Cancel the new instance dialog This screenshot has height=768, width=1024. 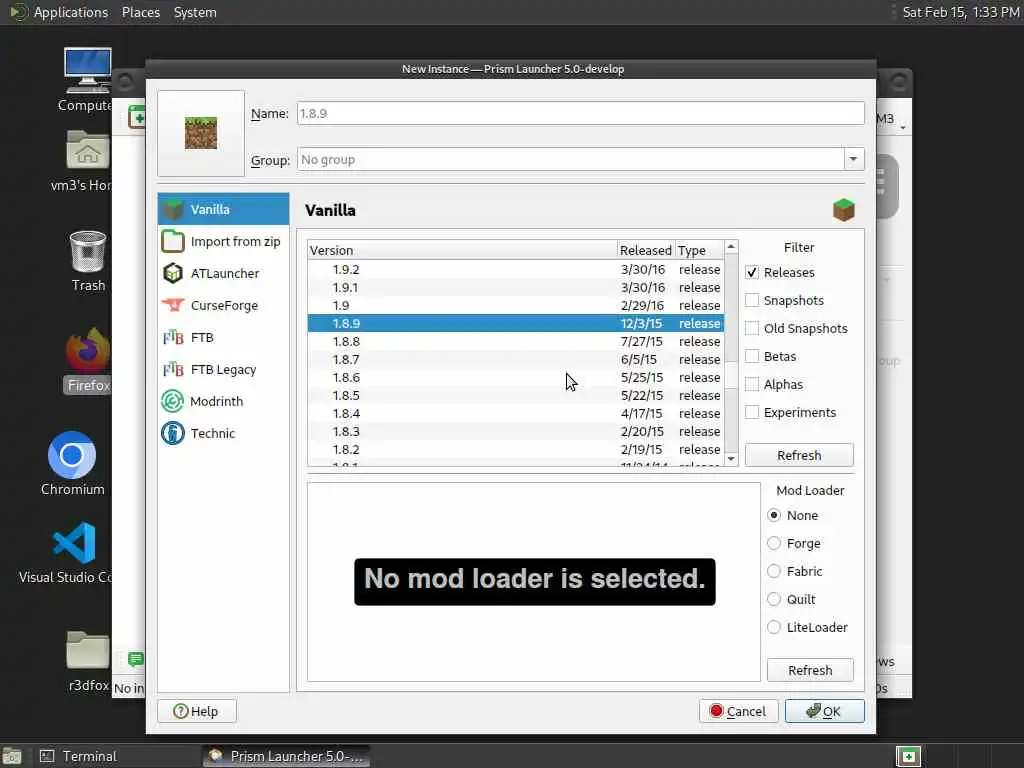739,711
